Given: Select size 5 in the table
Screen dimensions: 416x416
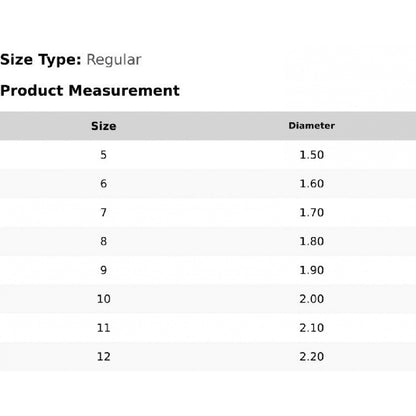Looking at the screenshot, I should [x=104, y=155].
